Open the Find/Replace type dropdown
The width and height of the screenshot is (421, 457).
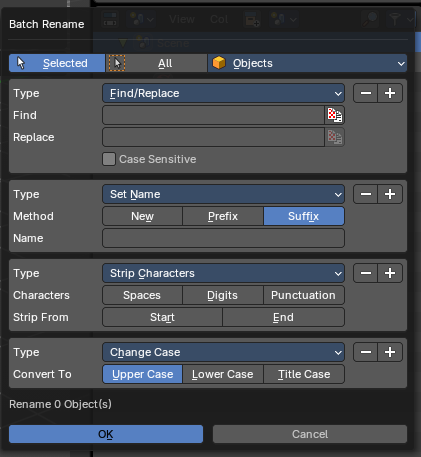[223, 93]
